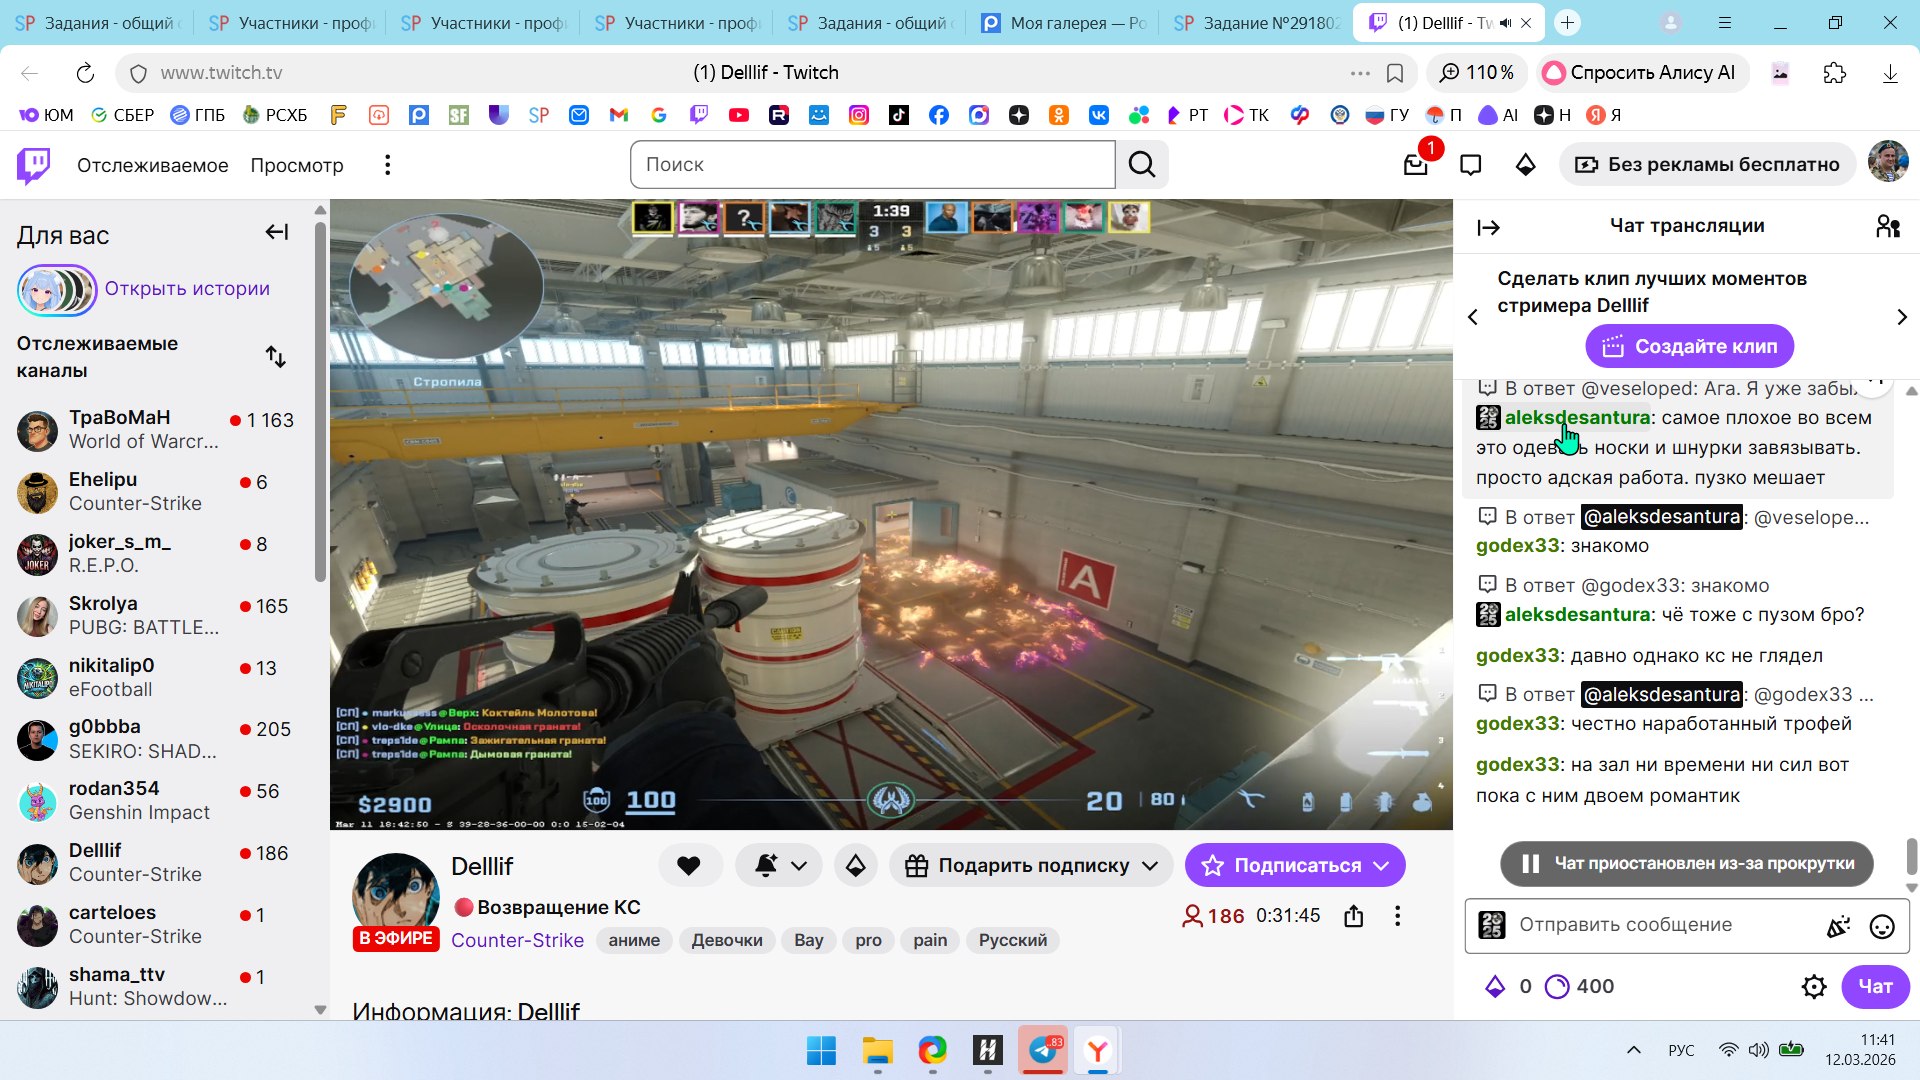Open the whispers chat bubble icon
This screenshot has width=1920, height=1080.
click(1470, 165)
